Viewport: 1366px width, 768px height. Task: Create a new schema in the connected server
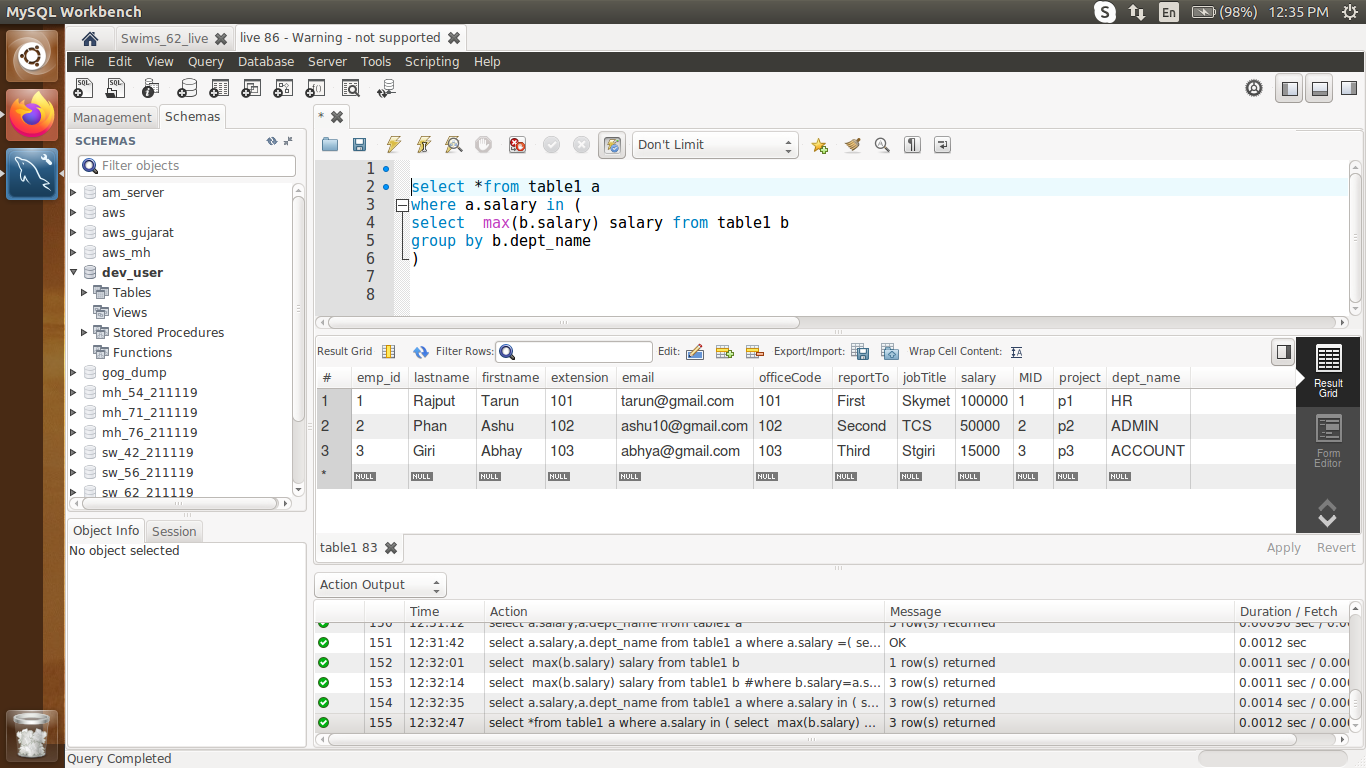(187, 88)
